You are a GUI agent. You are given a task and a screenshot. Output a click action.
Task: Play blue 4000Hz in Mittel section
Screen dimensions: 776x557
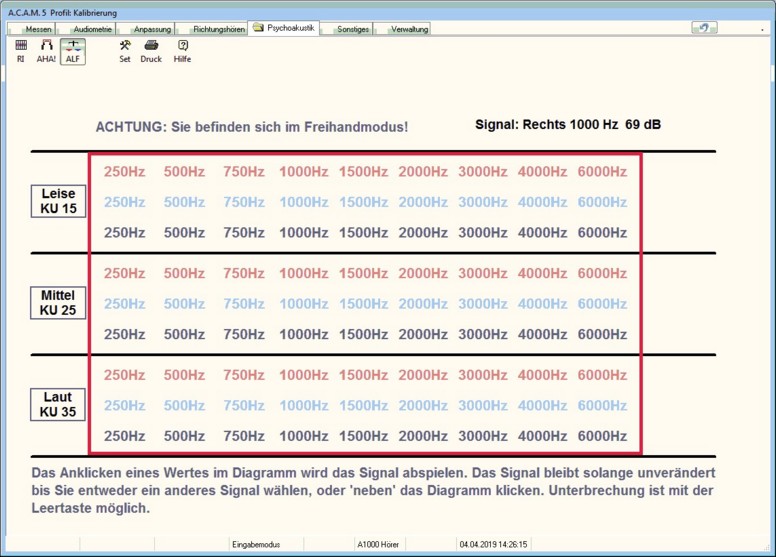pos(542,304)
